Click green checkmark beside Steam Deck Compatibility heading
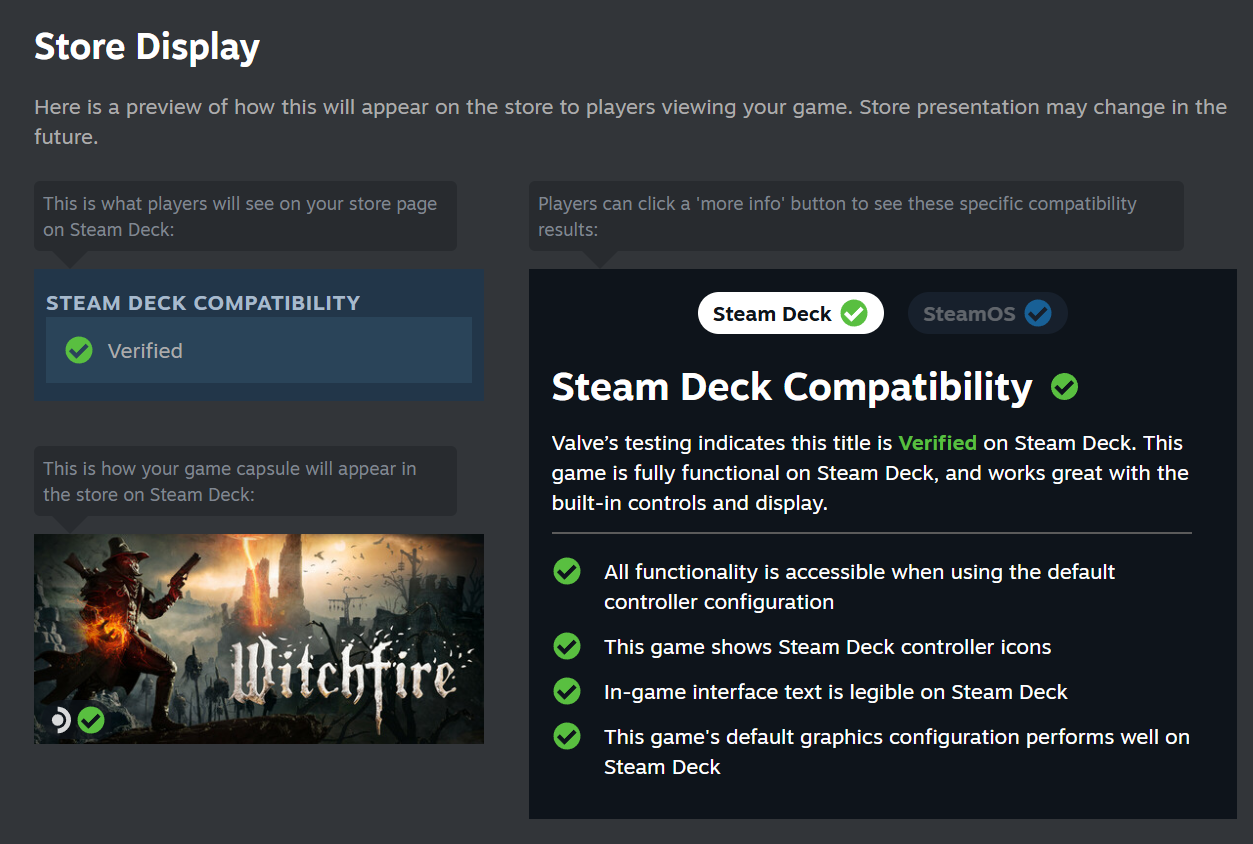 tap(1065, 387)
